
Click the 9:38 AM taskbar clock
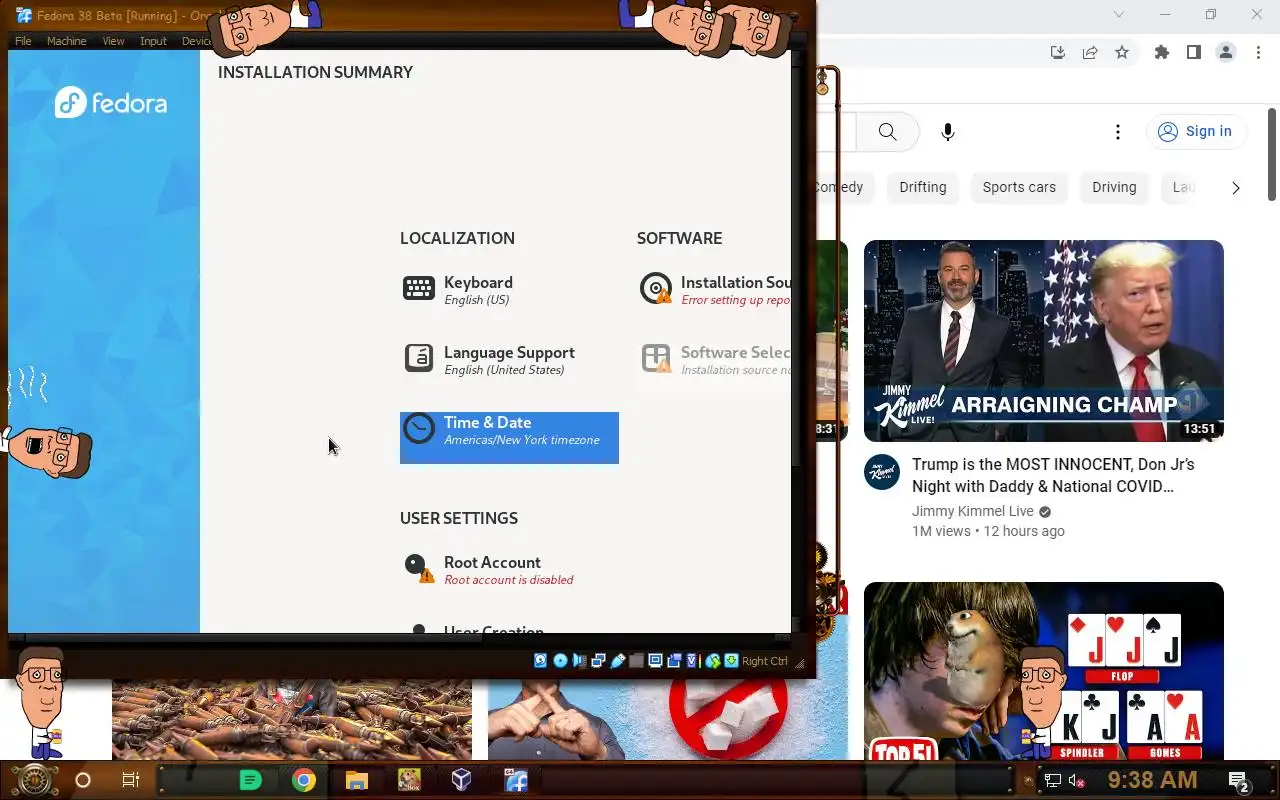pos(1152,780)
